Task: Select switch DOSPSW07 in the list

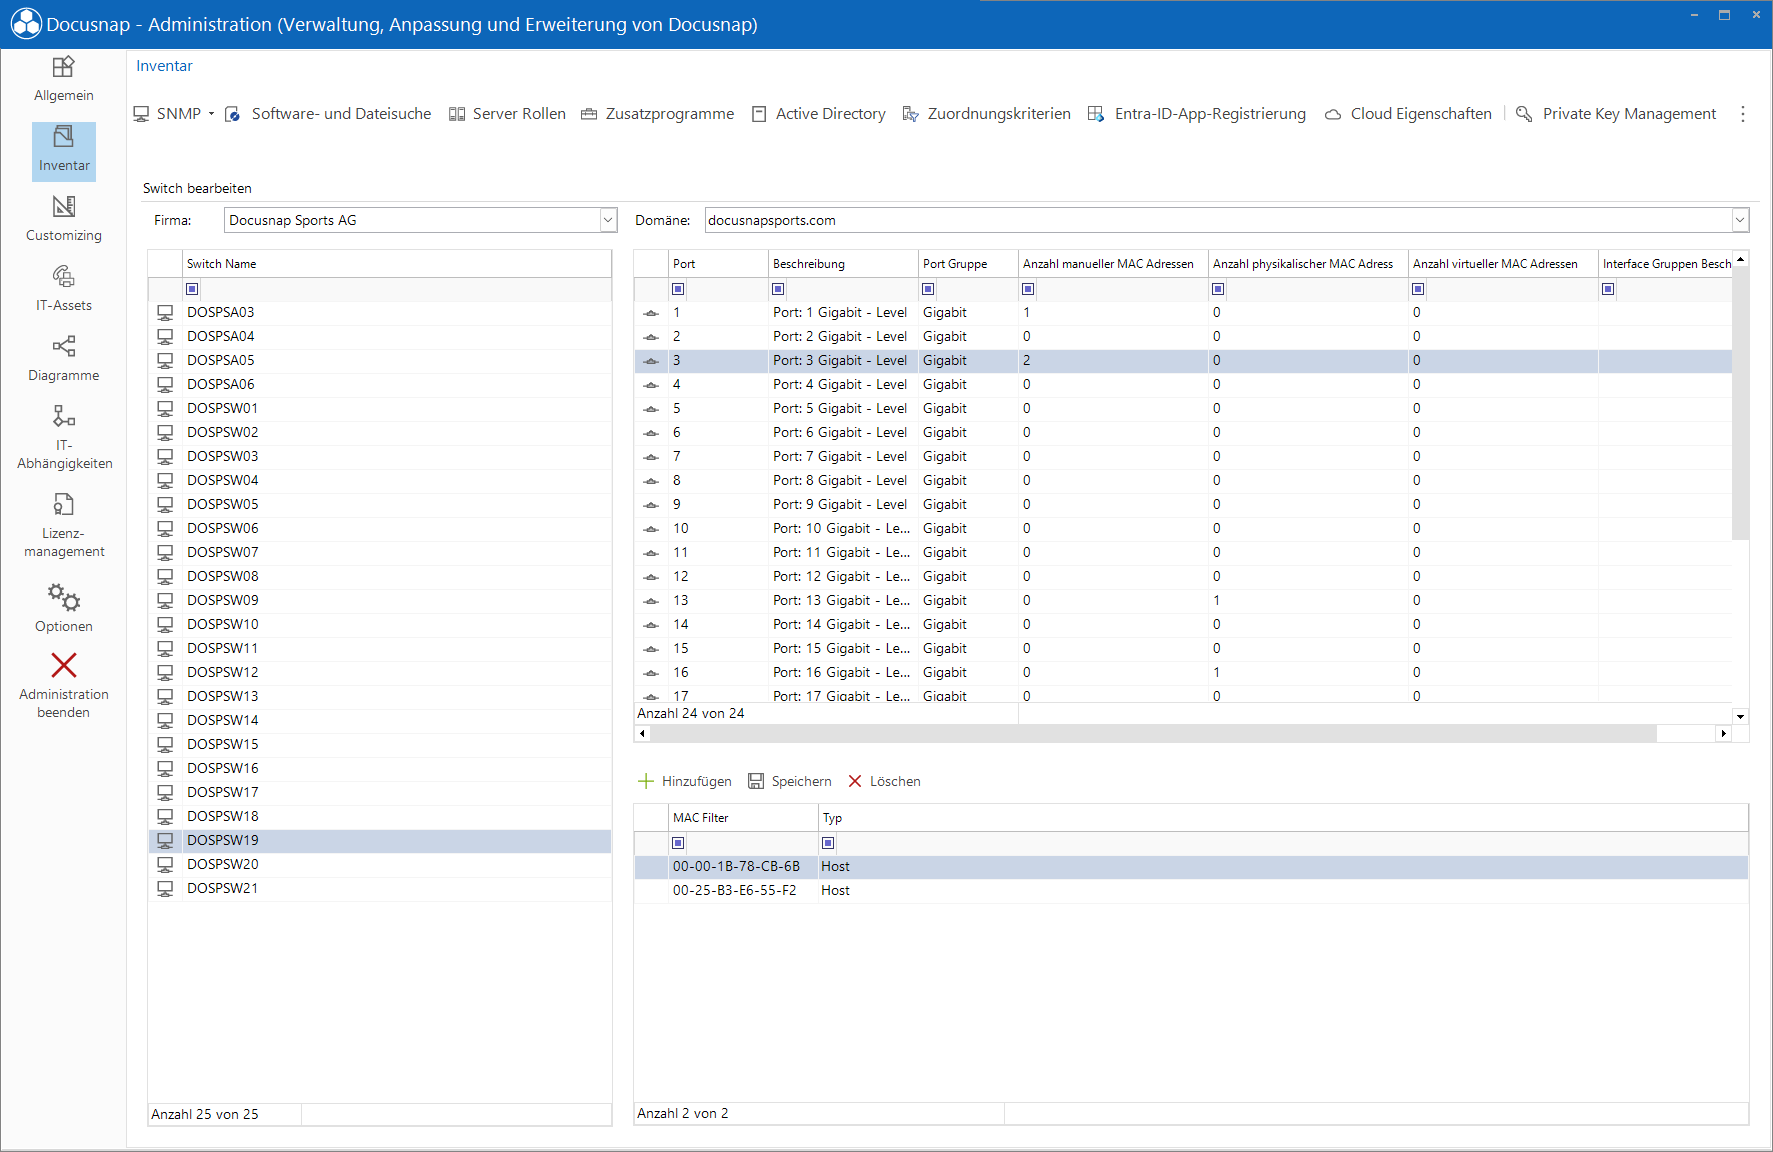Action: coord(380,552)
